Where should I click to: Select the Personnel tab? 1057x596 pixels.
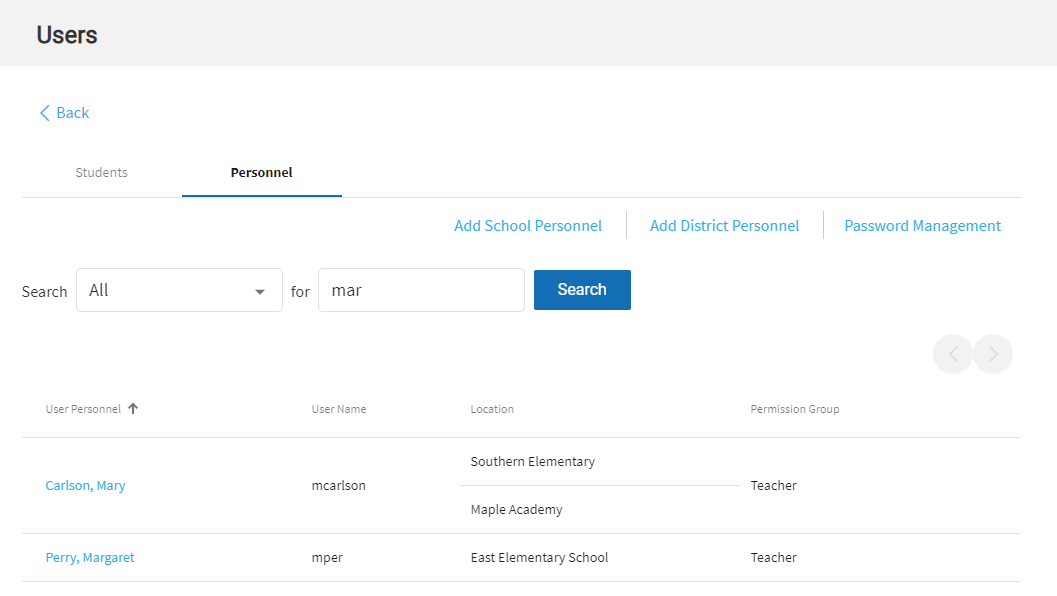pos(261,172)
